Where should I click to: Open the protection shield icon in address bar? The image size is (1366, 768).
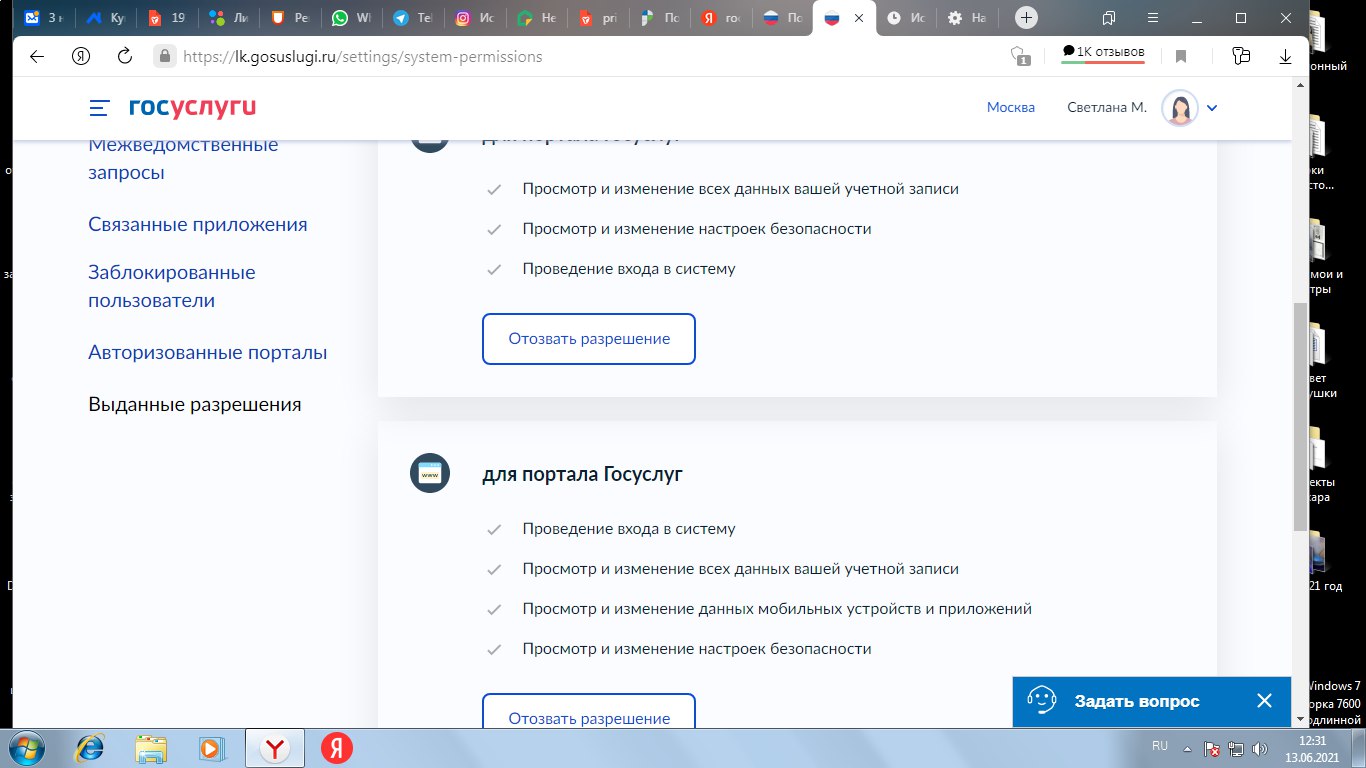tap(1020, 57)
